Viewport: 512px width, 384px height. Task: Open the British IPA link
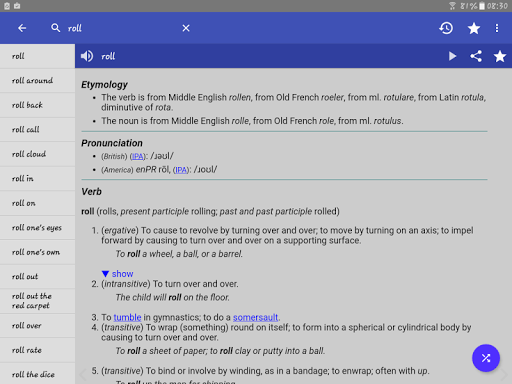[x=137, y=156]
